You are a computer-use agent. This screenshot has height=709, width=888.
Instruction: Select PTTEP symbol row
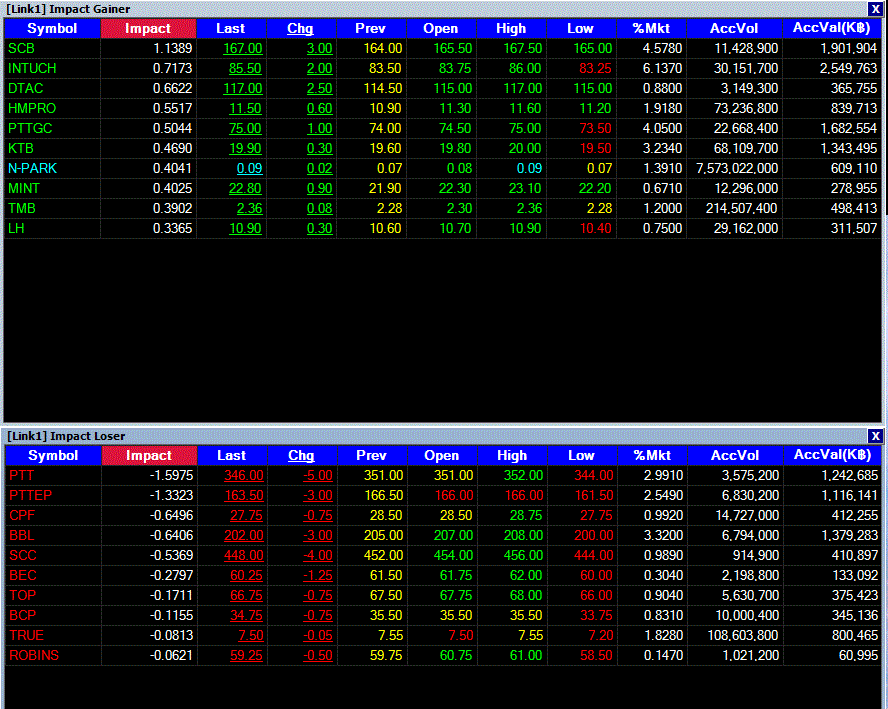31,496
